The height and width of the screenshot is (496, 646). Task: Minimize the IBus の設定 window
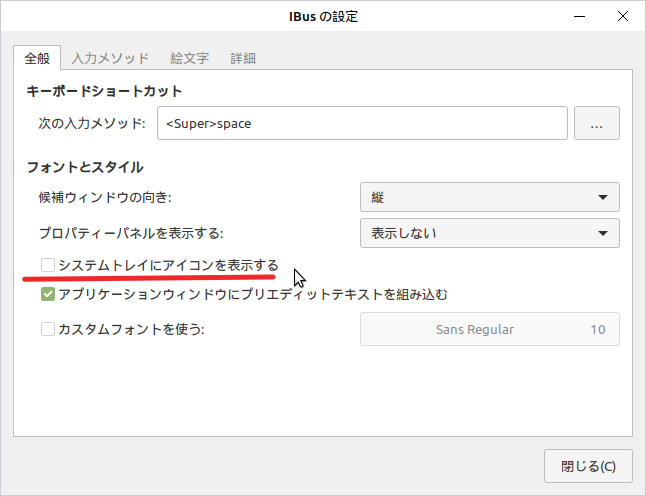coord(580,16)
